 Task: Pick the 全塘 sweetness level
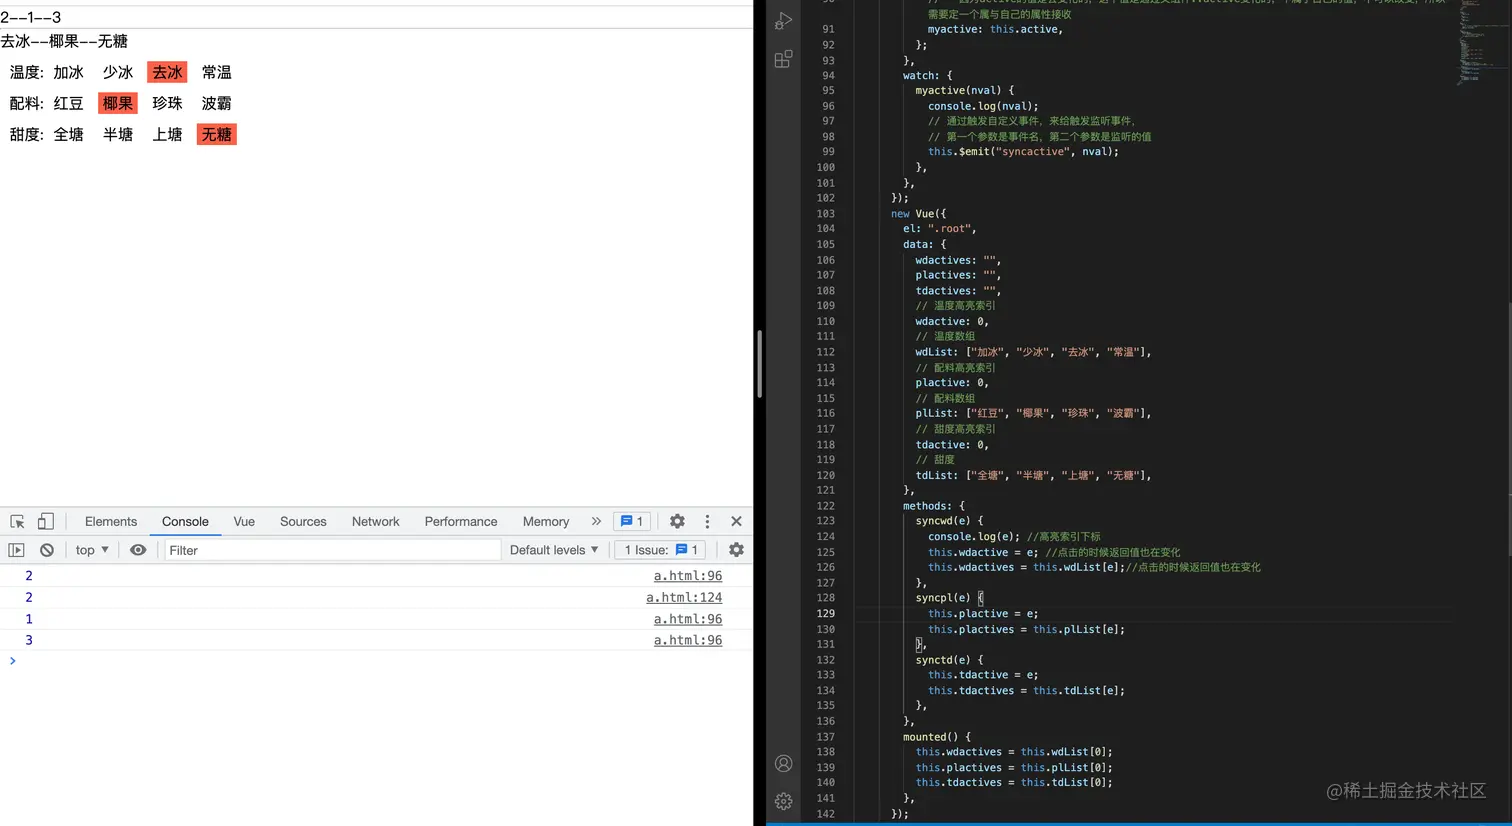point(69,134)
